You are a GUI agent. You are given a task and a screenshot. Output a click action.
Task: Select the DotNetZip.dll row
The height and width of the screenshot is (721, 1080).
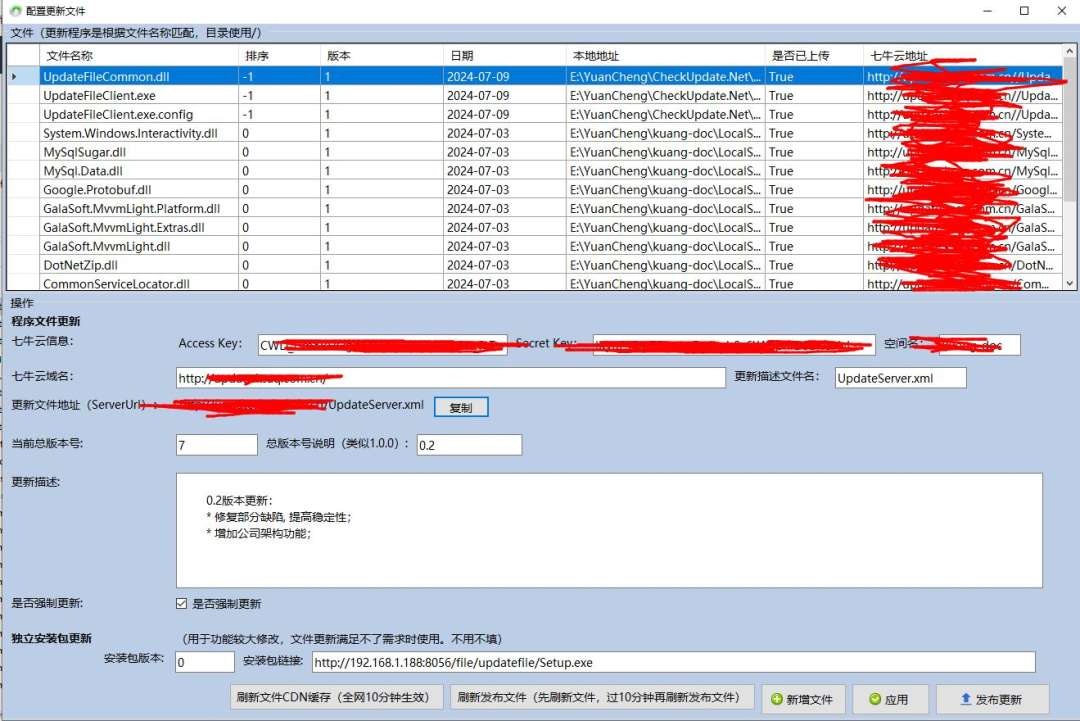[534, 264]
